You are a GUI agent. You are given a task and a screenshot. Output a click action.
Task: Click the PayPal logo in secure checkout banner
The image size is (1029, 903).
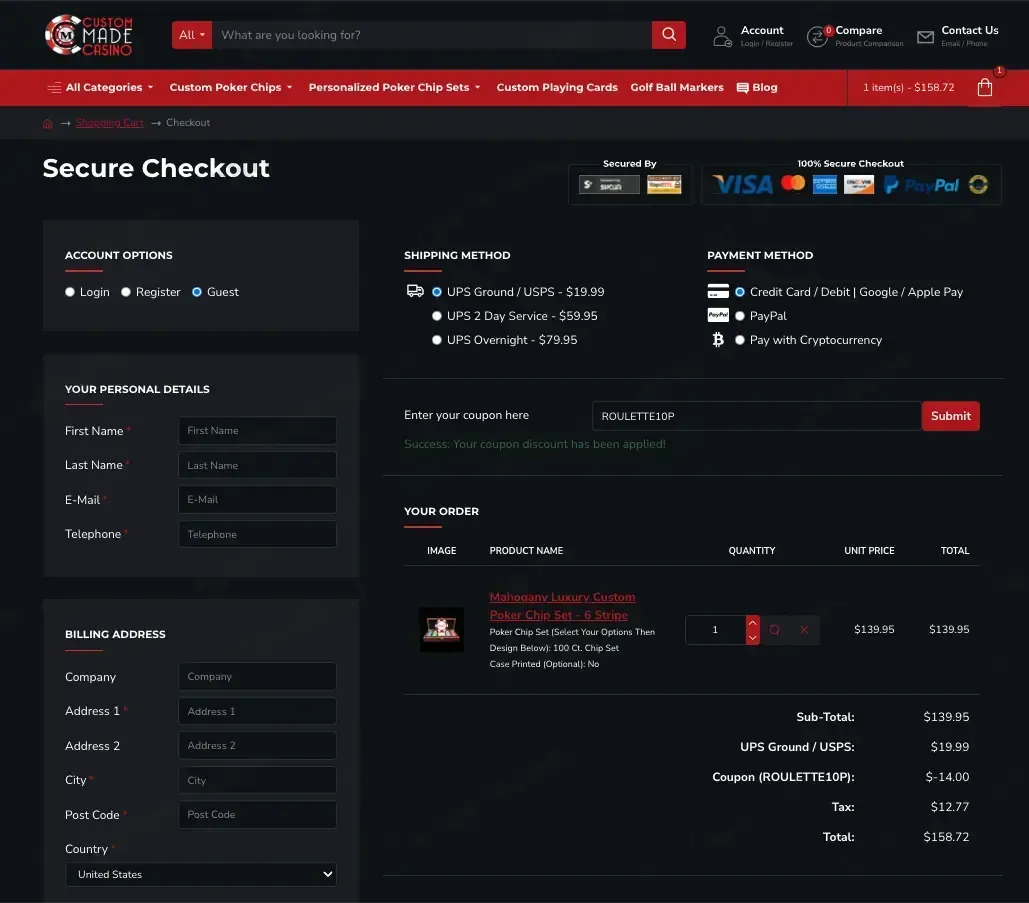(x=921, y=186)
